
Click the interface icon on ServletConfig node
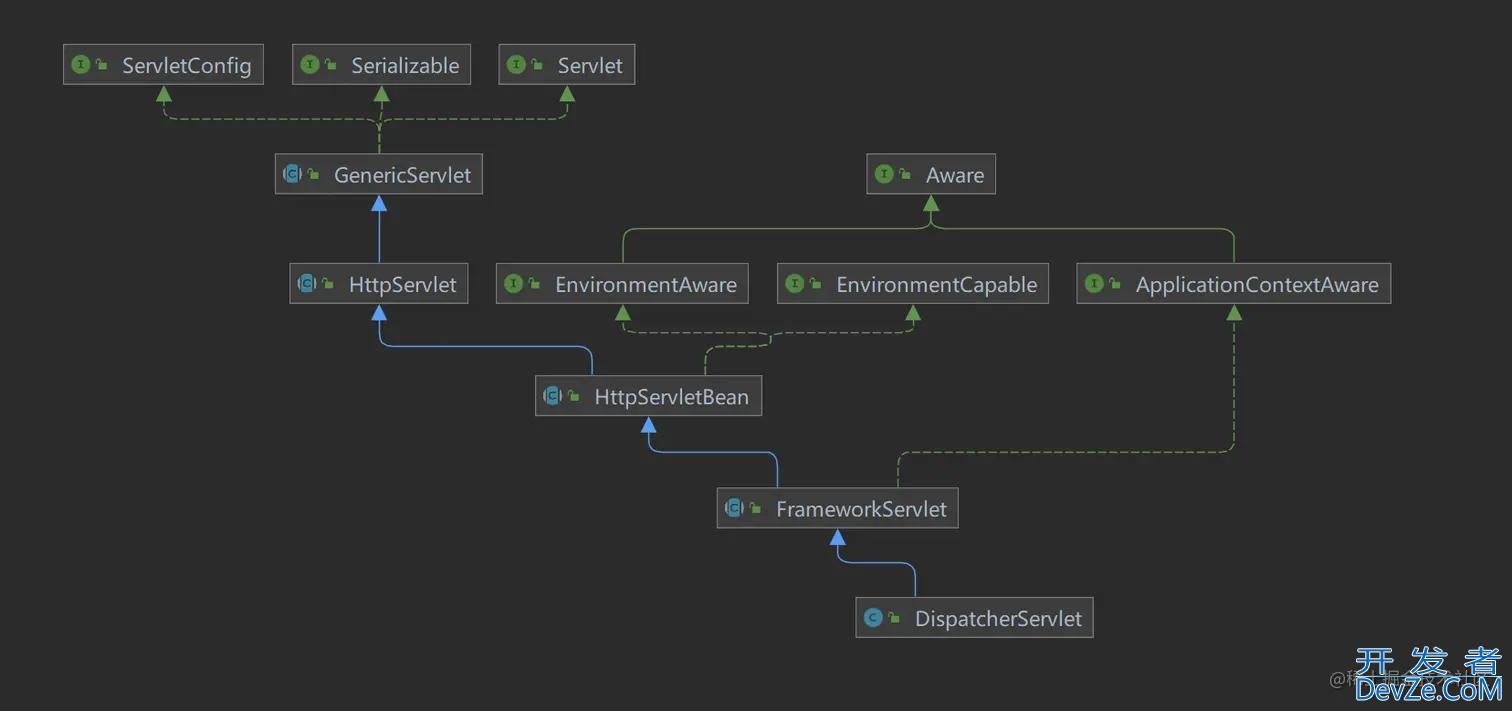(x=80, y=64)
